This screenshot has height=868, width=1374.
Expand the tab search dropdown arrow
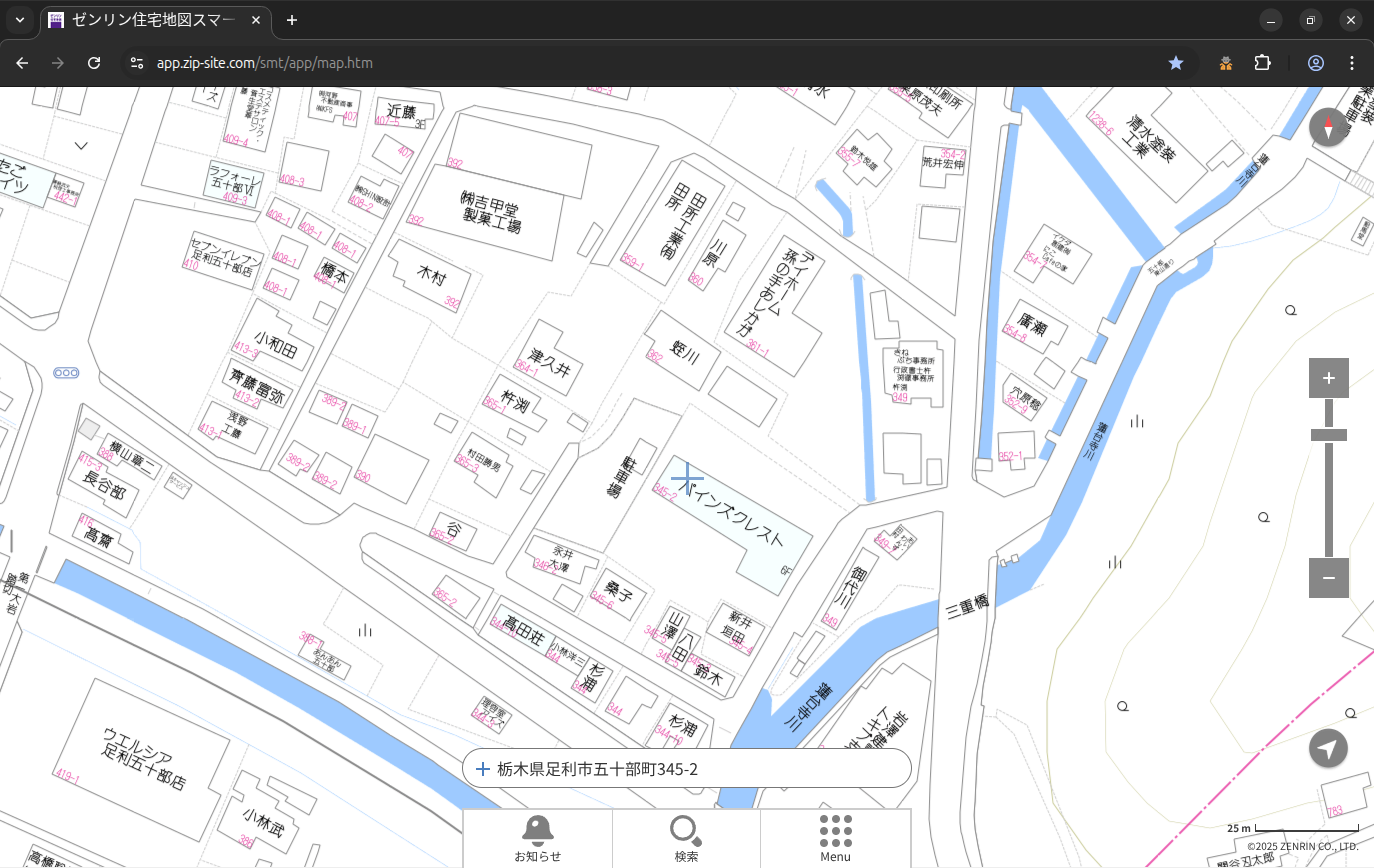(x=20, y=20)
